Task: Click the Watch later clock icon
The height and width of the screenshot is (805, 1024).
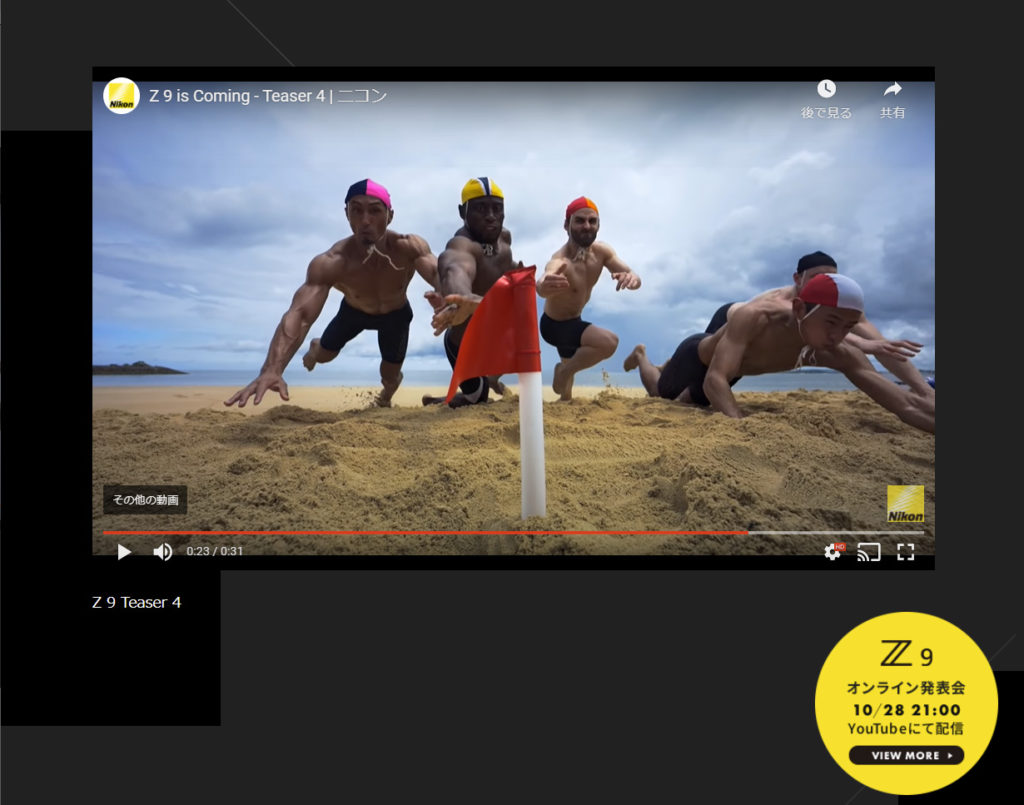Action: [826, 89]
